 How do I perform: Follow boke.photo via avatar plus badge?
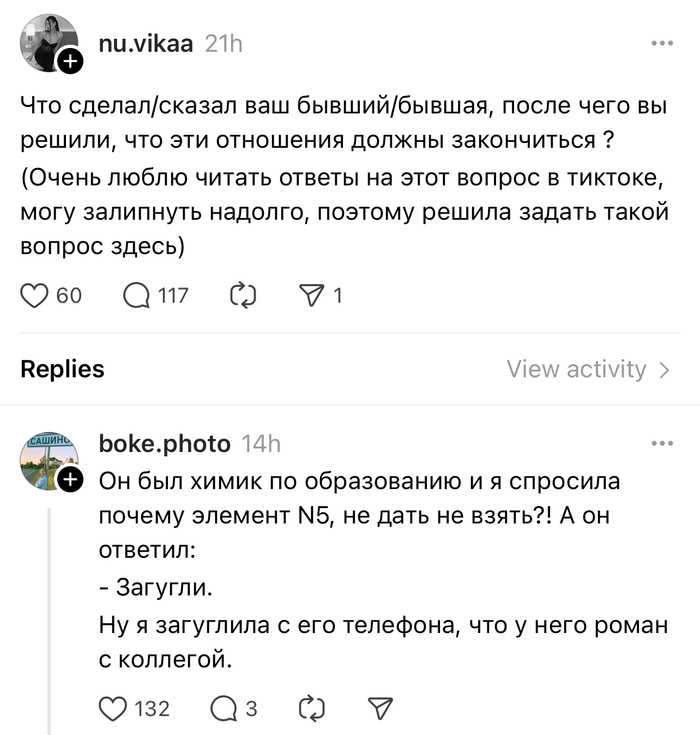pos(69,481)
